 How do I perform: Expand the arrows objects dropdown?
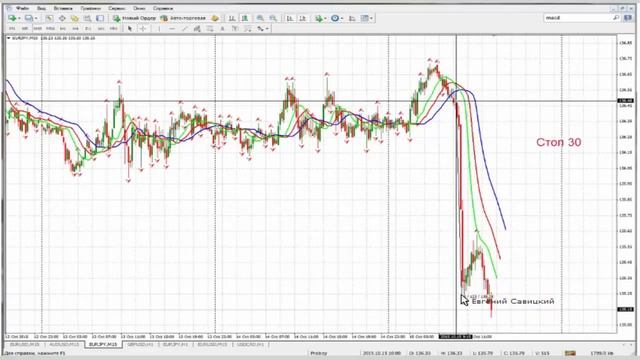tap(267, 29)
